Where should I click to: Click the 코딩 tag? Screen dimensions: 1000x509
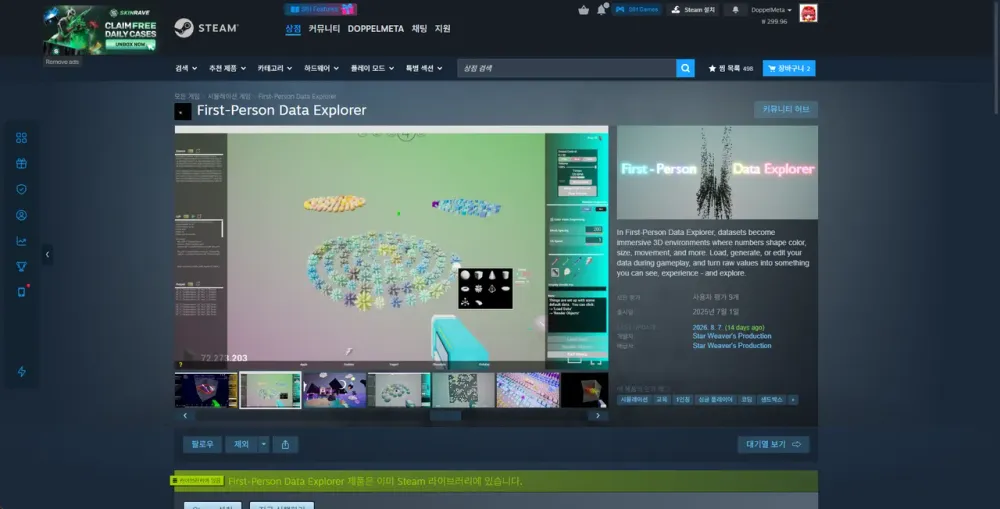(746, 399)
